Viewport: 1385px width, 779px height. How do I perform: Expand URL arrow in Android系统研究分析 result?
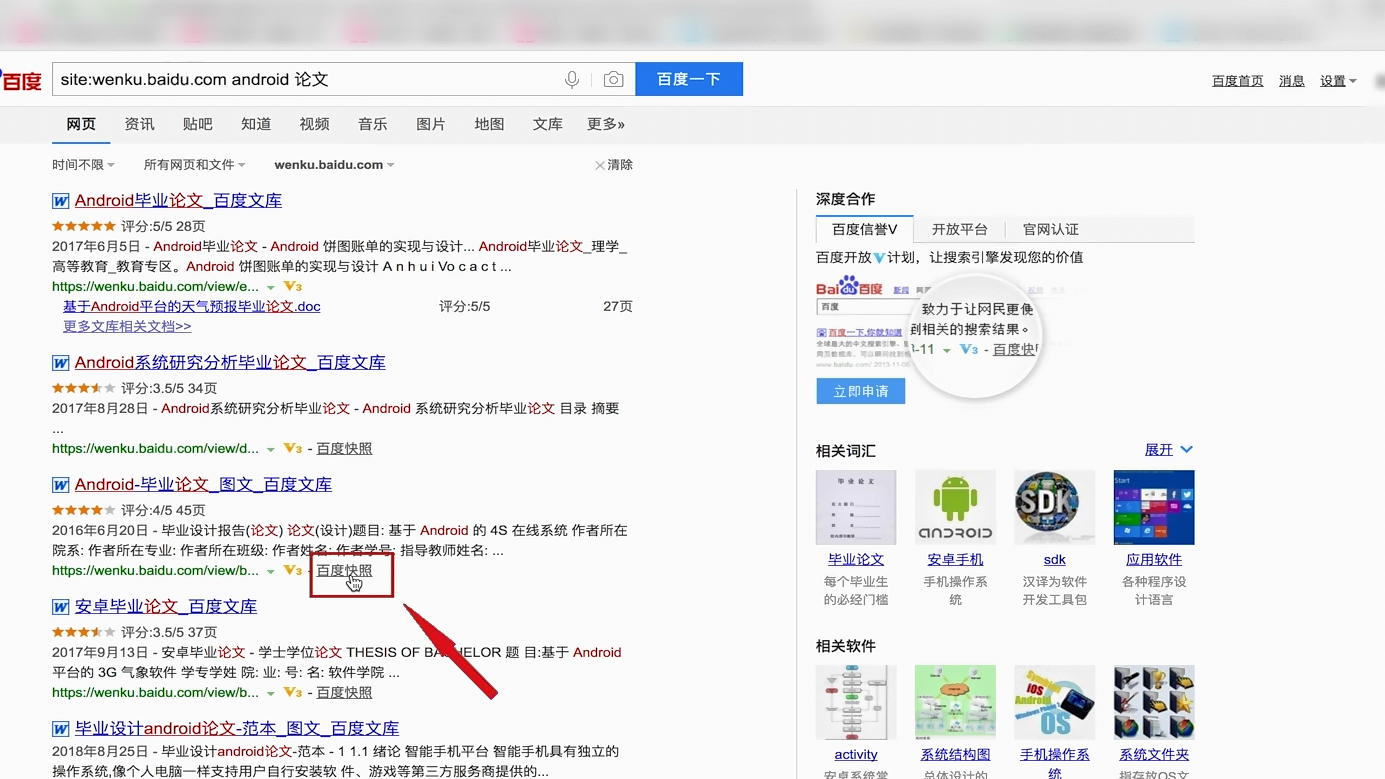point(270,450)
